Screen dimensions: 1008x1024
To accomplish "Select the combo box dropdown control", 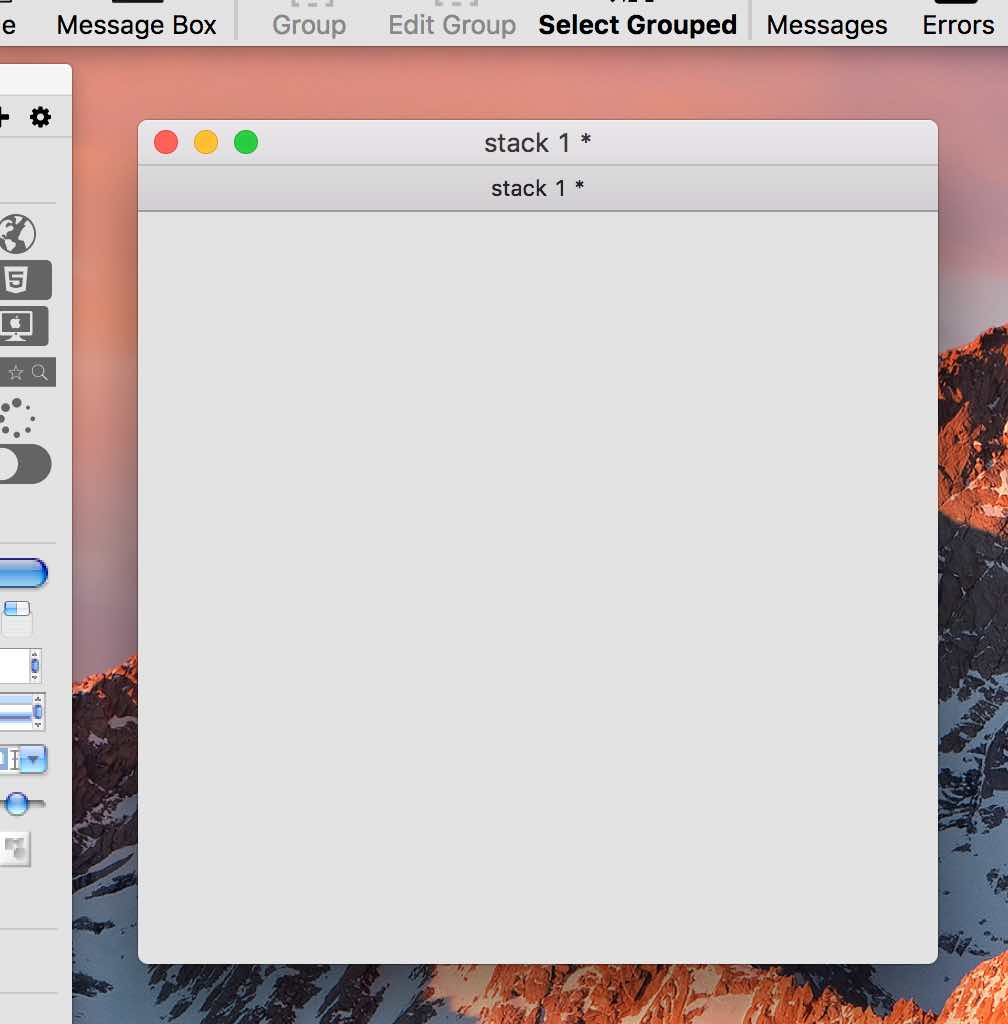I will [x=24, y=760].
